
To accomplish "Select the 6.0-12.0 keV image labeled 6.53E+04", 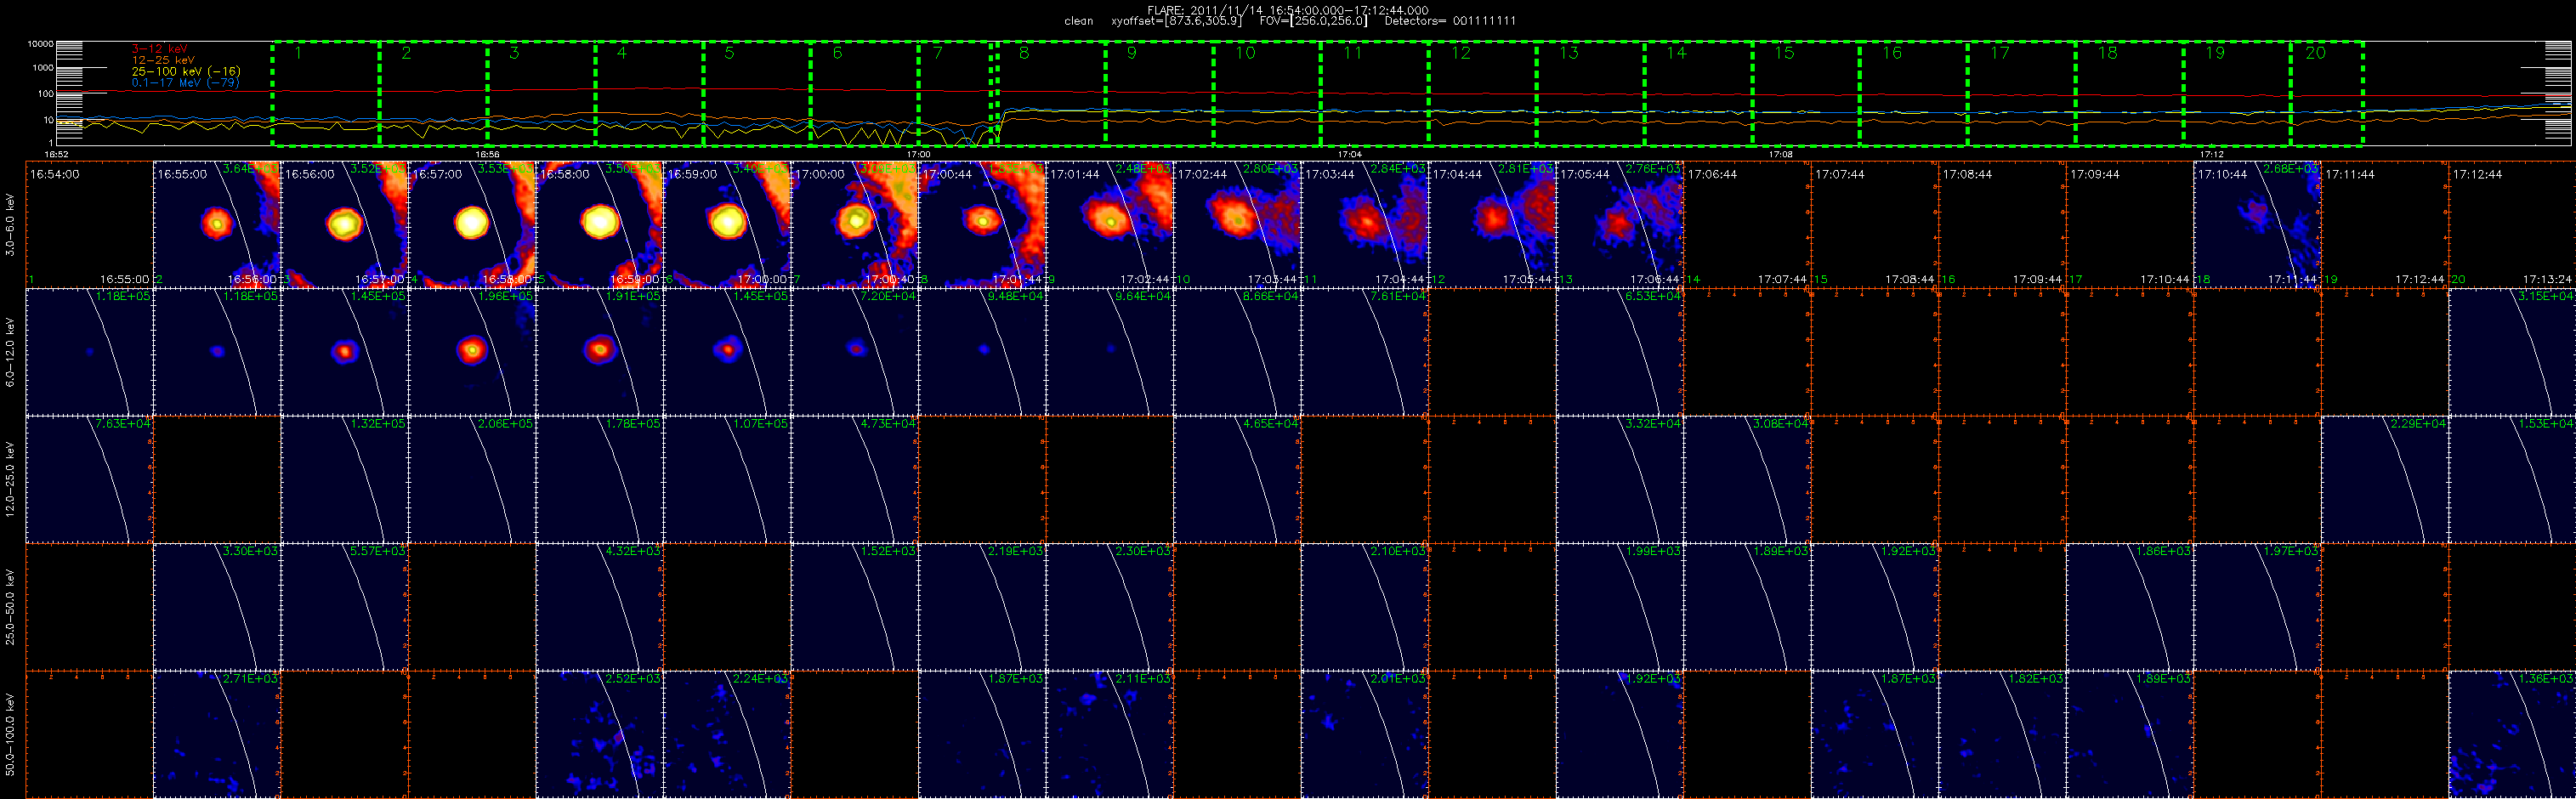I will [x=1620, y=352].
